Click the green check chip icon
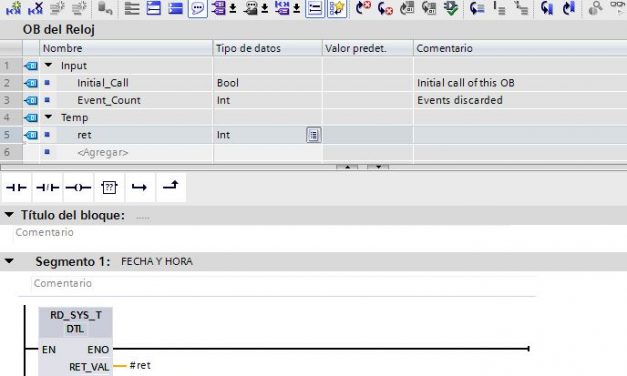 pyautogui.click(x=451, y=8)
